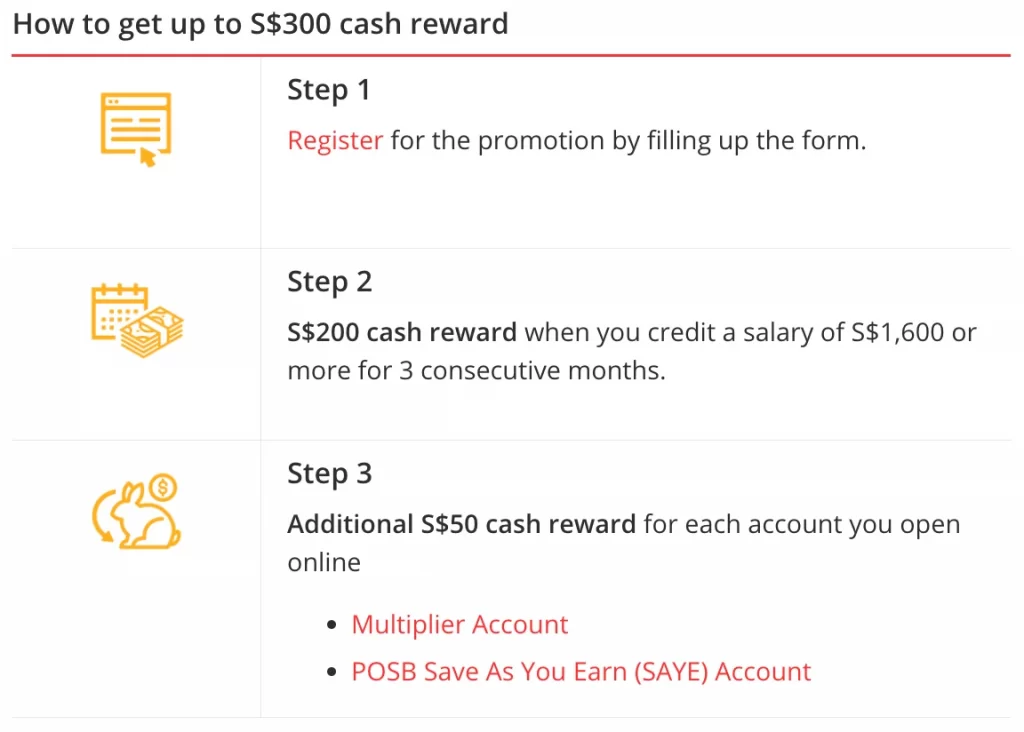Select the Step 1 heading
The height and width of the screenshot is (732, 1024).
coord(329,90)
